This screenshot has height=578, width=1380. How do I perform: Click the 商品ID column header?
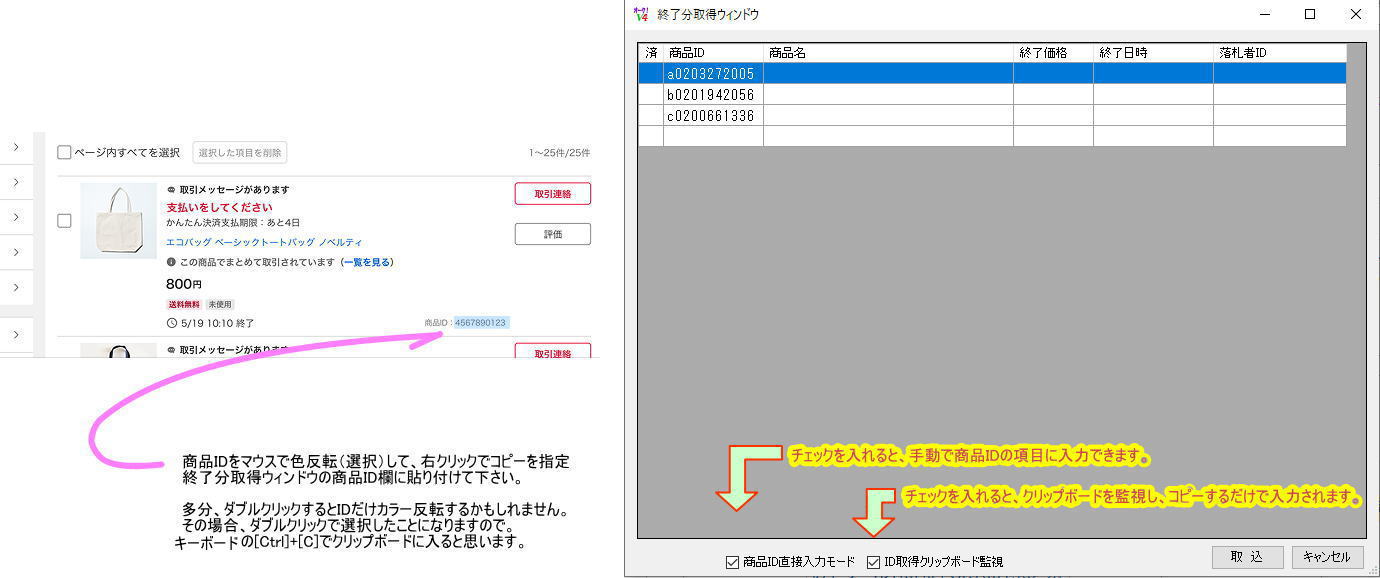[x=712, y=53]
